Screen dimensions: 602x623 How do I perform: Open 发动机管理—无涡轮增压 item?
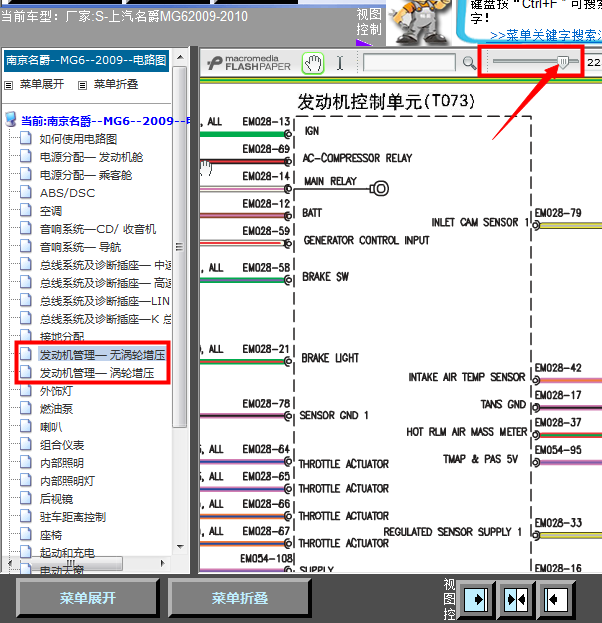tap(102, 355)
